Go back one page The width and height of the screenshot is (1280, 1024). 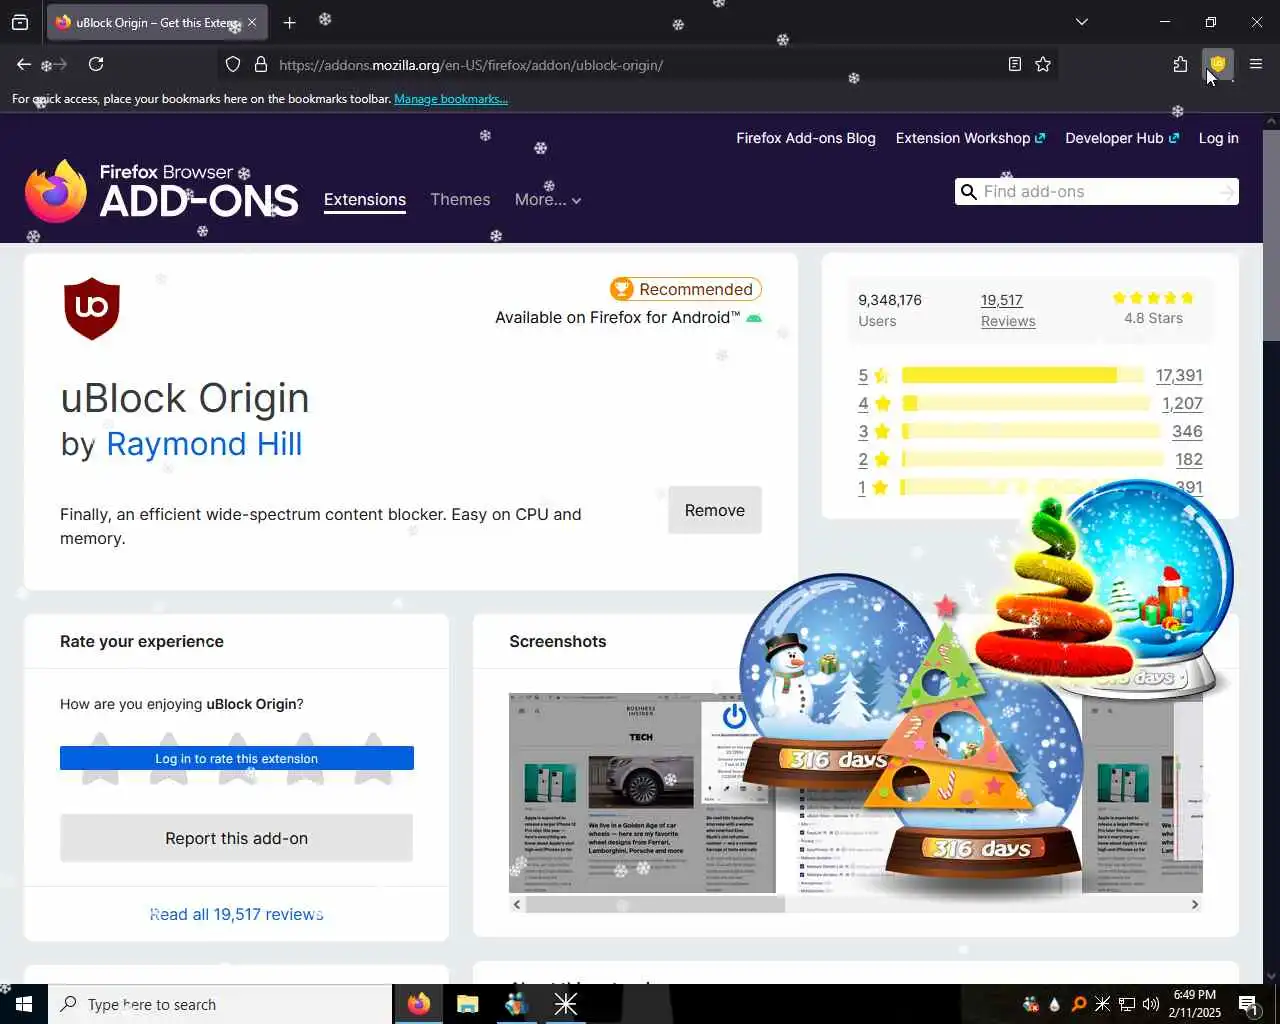pos(23,64)
